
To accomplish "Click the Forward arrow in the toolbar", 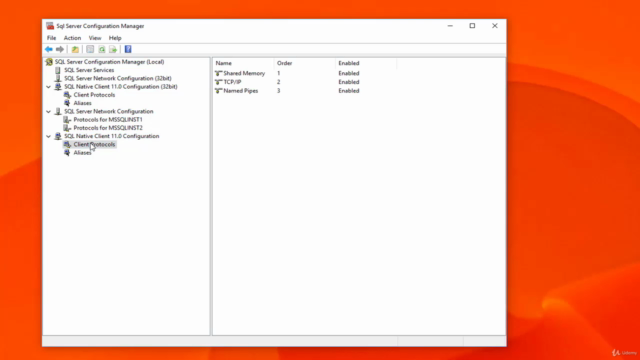I will click(x=60, y=49).
